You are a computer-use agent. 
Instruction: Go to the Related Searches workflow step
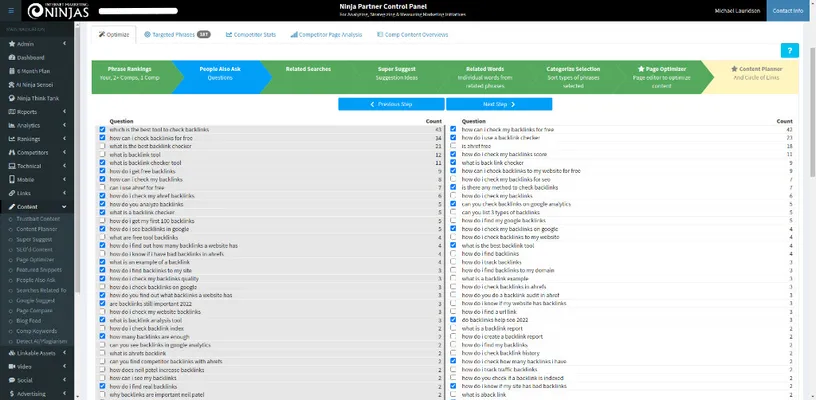[309, 74]
